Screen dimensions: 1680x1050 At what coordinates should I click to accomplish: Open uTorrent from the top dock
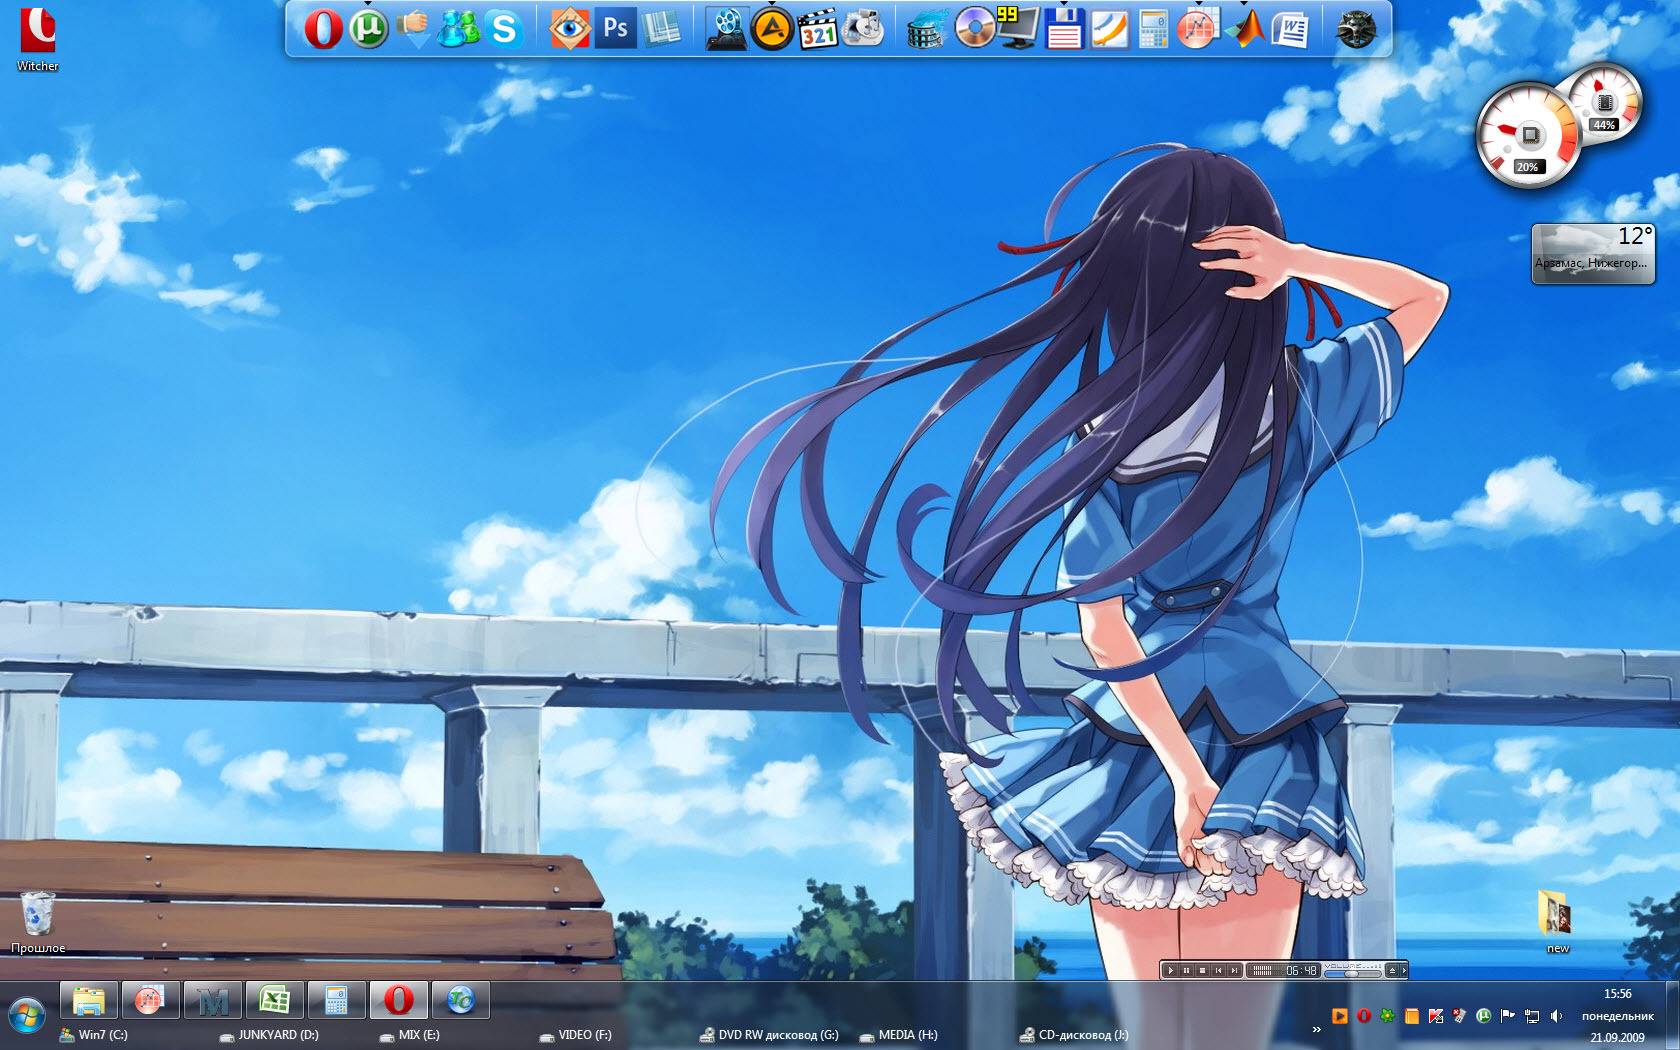click(x=368, y=29)
